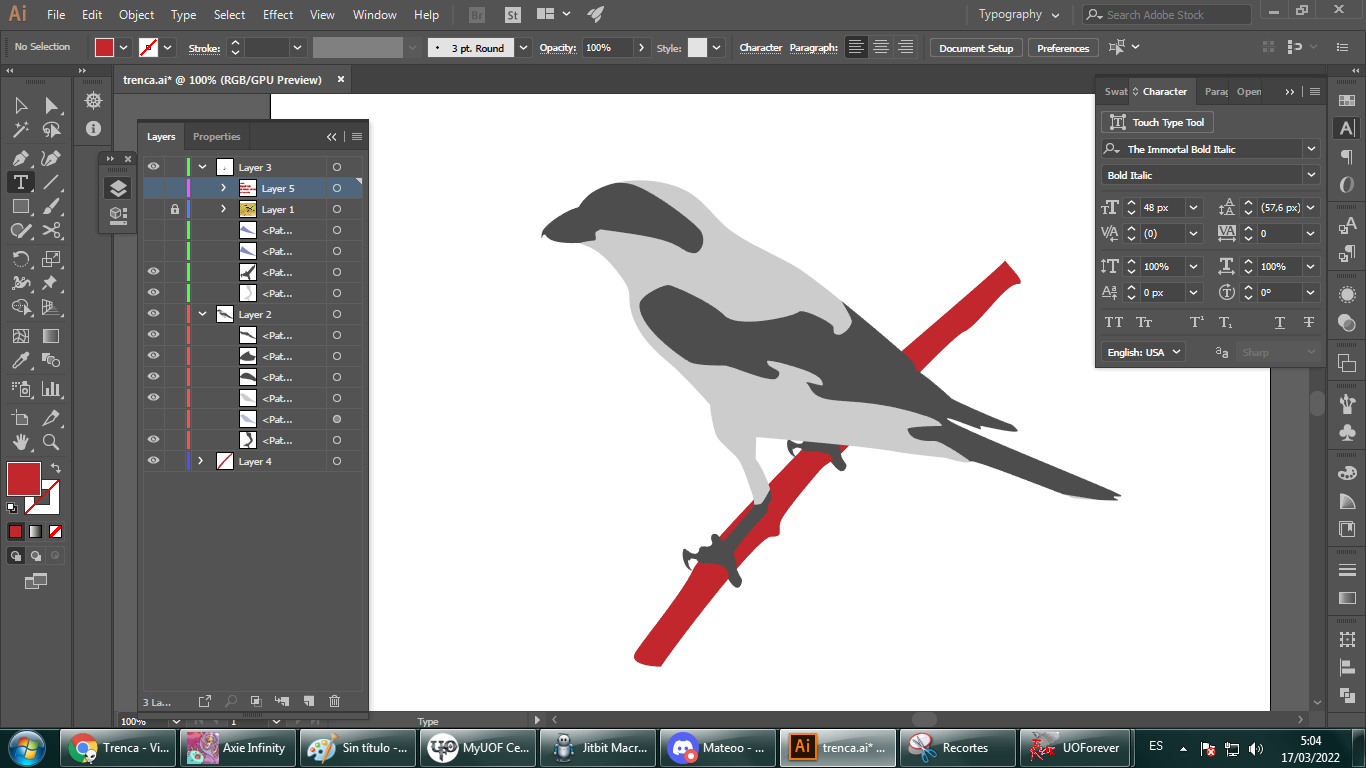Align text right in control bar
This screenshot has height=768, width=1366.
(x=906, y=47)
